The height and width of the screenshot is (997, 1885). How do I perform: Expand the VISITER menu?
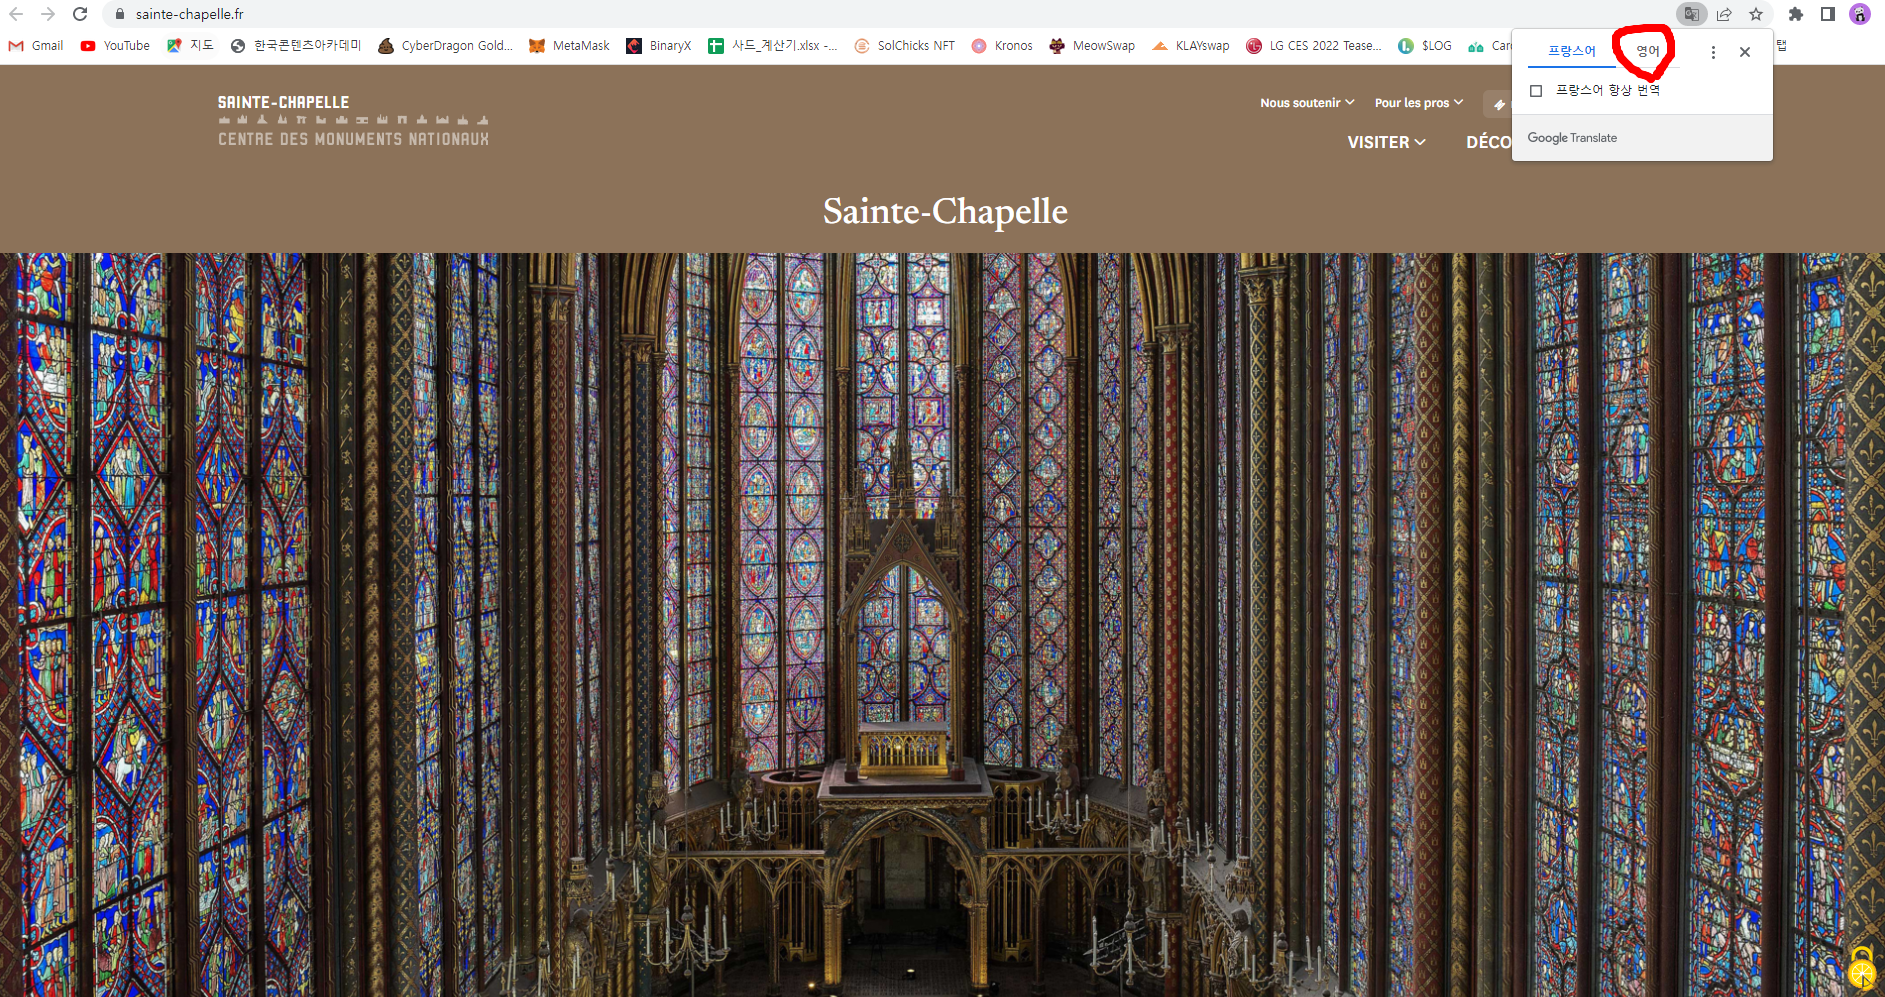tap(1386, 142)
